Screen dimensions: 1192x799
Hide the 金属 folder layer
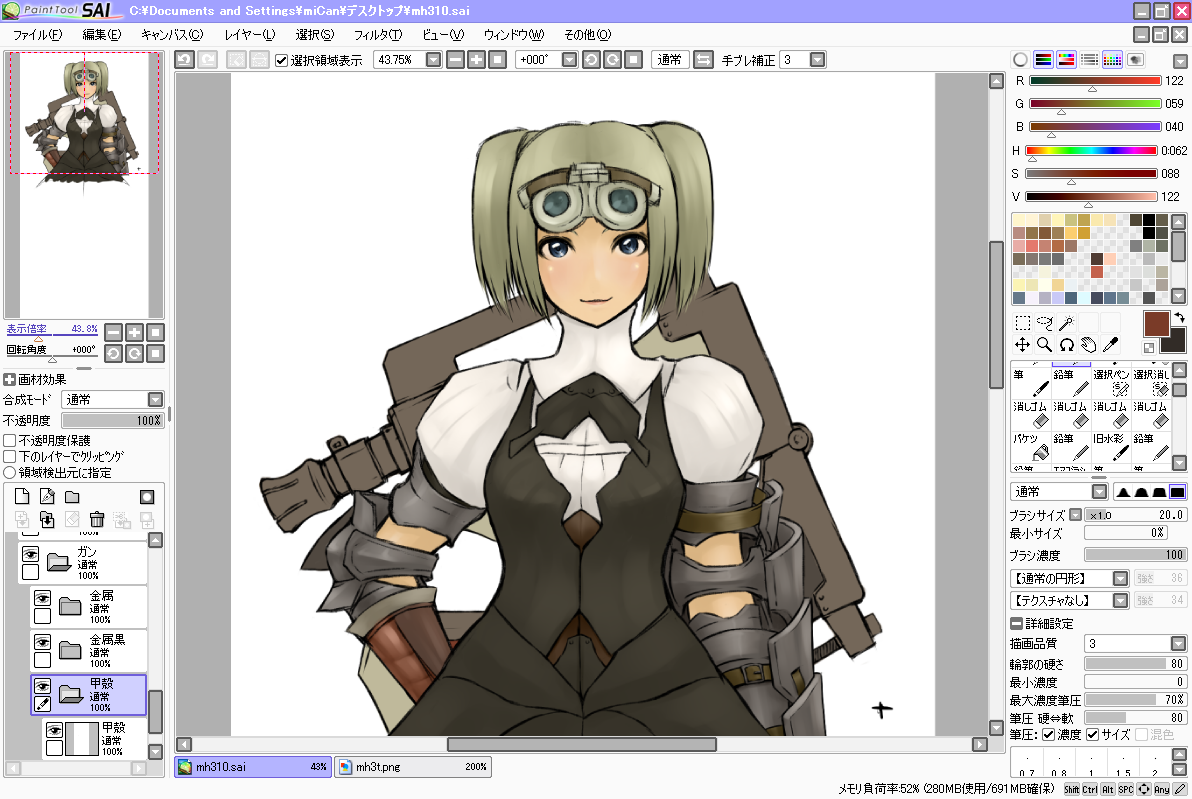point(43,598)
